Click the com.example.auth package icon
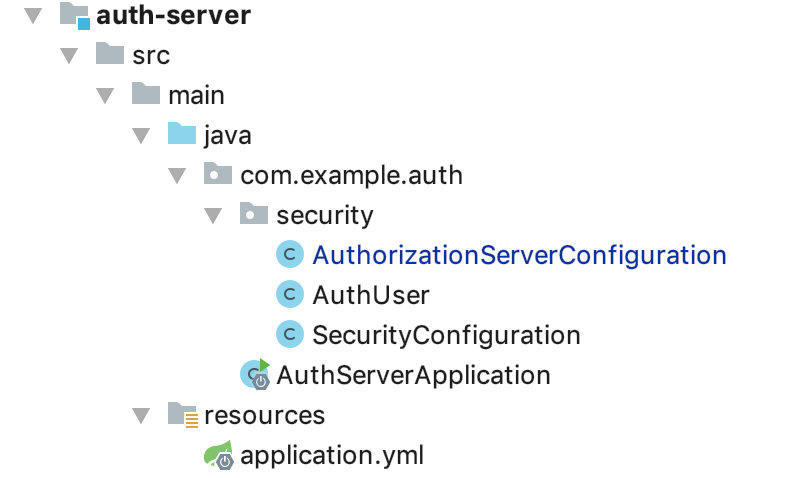 tap(218, 175)
